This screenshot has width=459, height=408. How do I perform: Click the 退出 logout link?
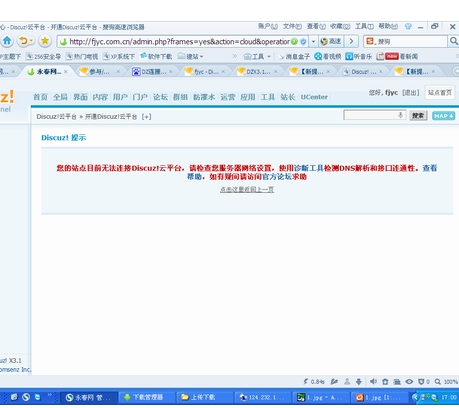coord(410,93)
